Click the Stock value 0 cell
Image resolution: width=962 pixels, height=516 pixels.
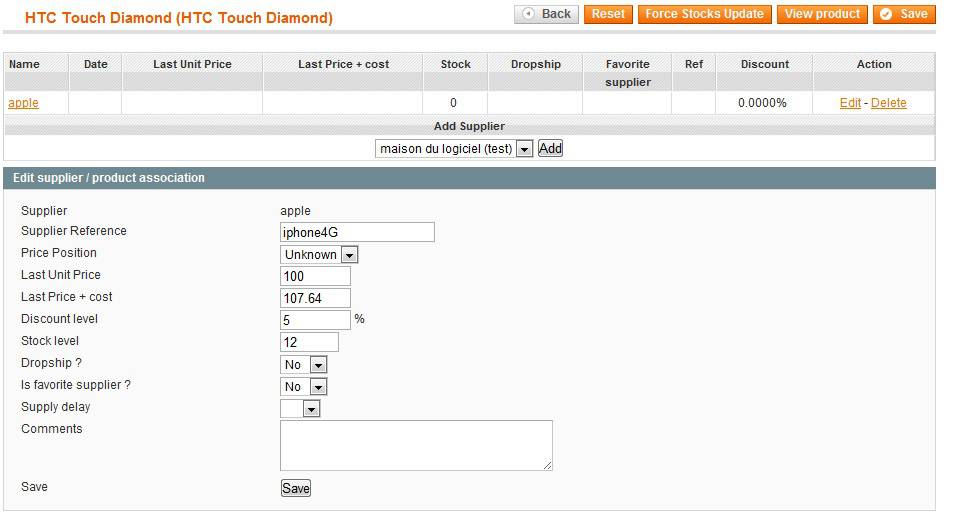[x=453, y=102]
